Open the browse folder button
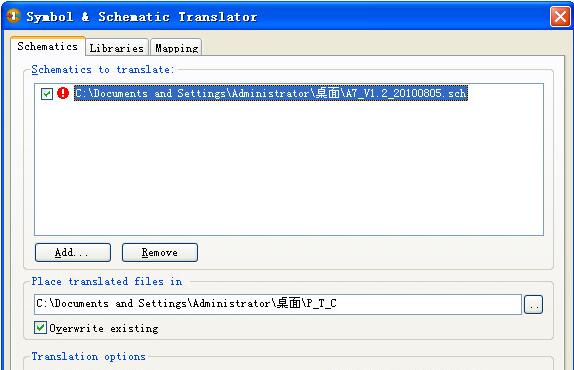Viewport: 574px width, 370px height. tap(533, 304)
